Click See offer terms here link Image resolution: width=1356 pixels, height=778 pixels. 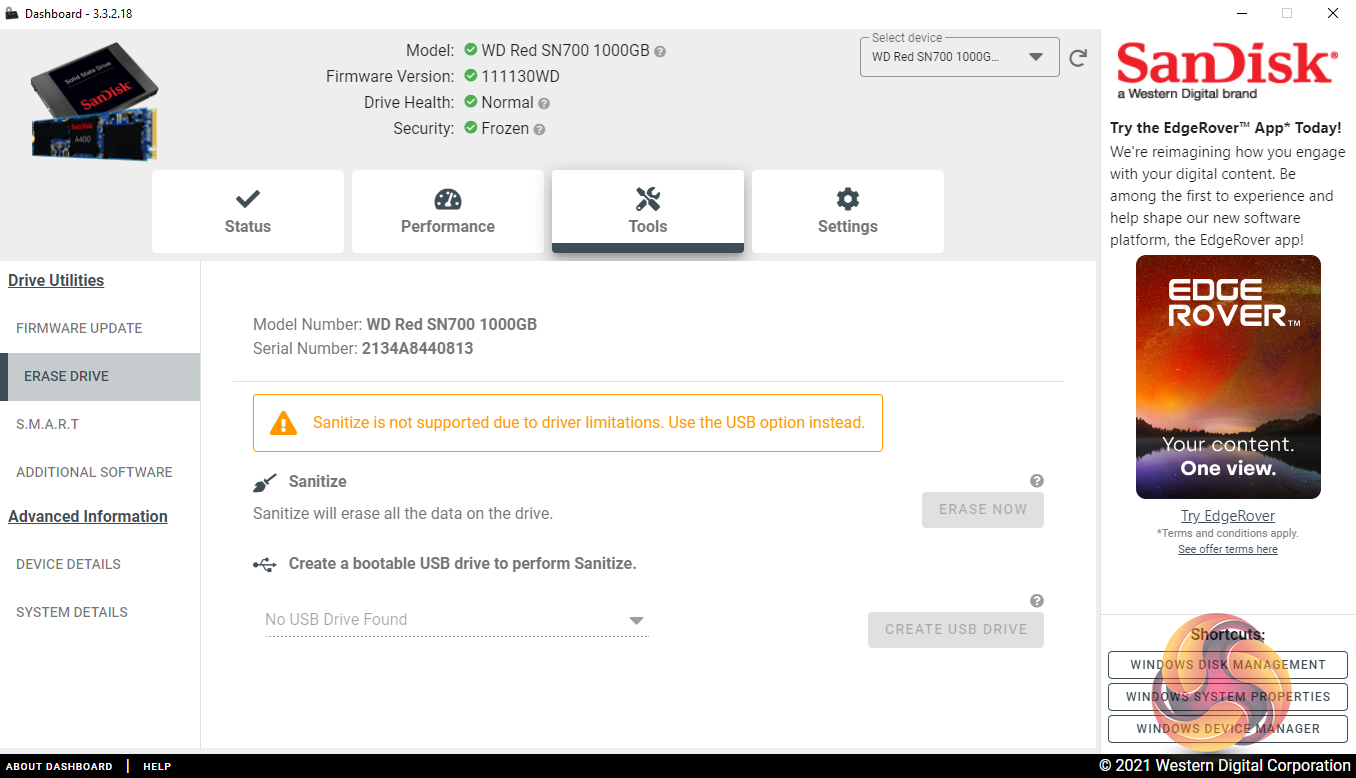pos(1228,549)
